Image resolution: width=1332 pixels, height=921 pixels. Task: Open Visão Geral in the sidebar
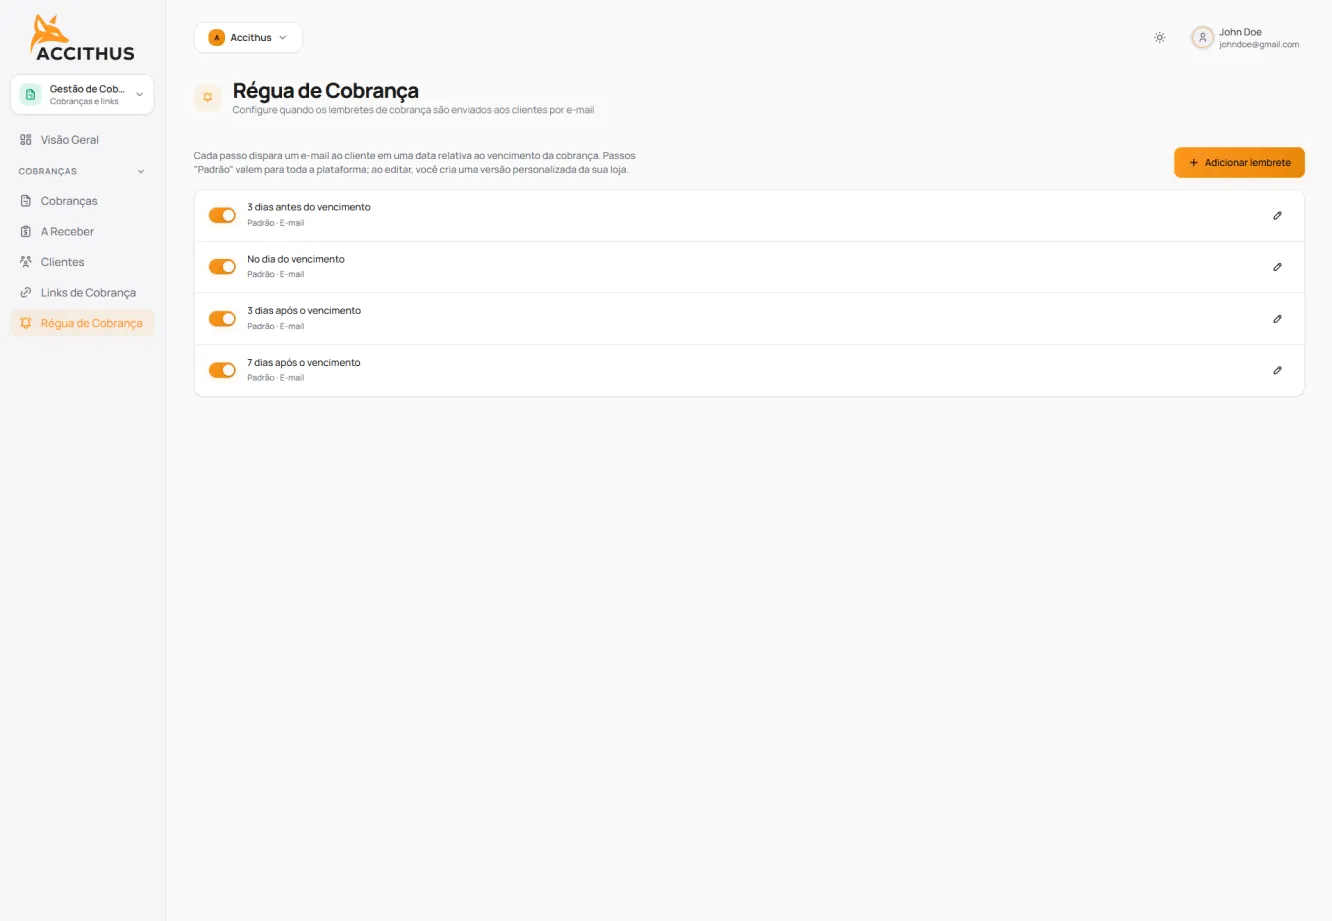(82, 140)
